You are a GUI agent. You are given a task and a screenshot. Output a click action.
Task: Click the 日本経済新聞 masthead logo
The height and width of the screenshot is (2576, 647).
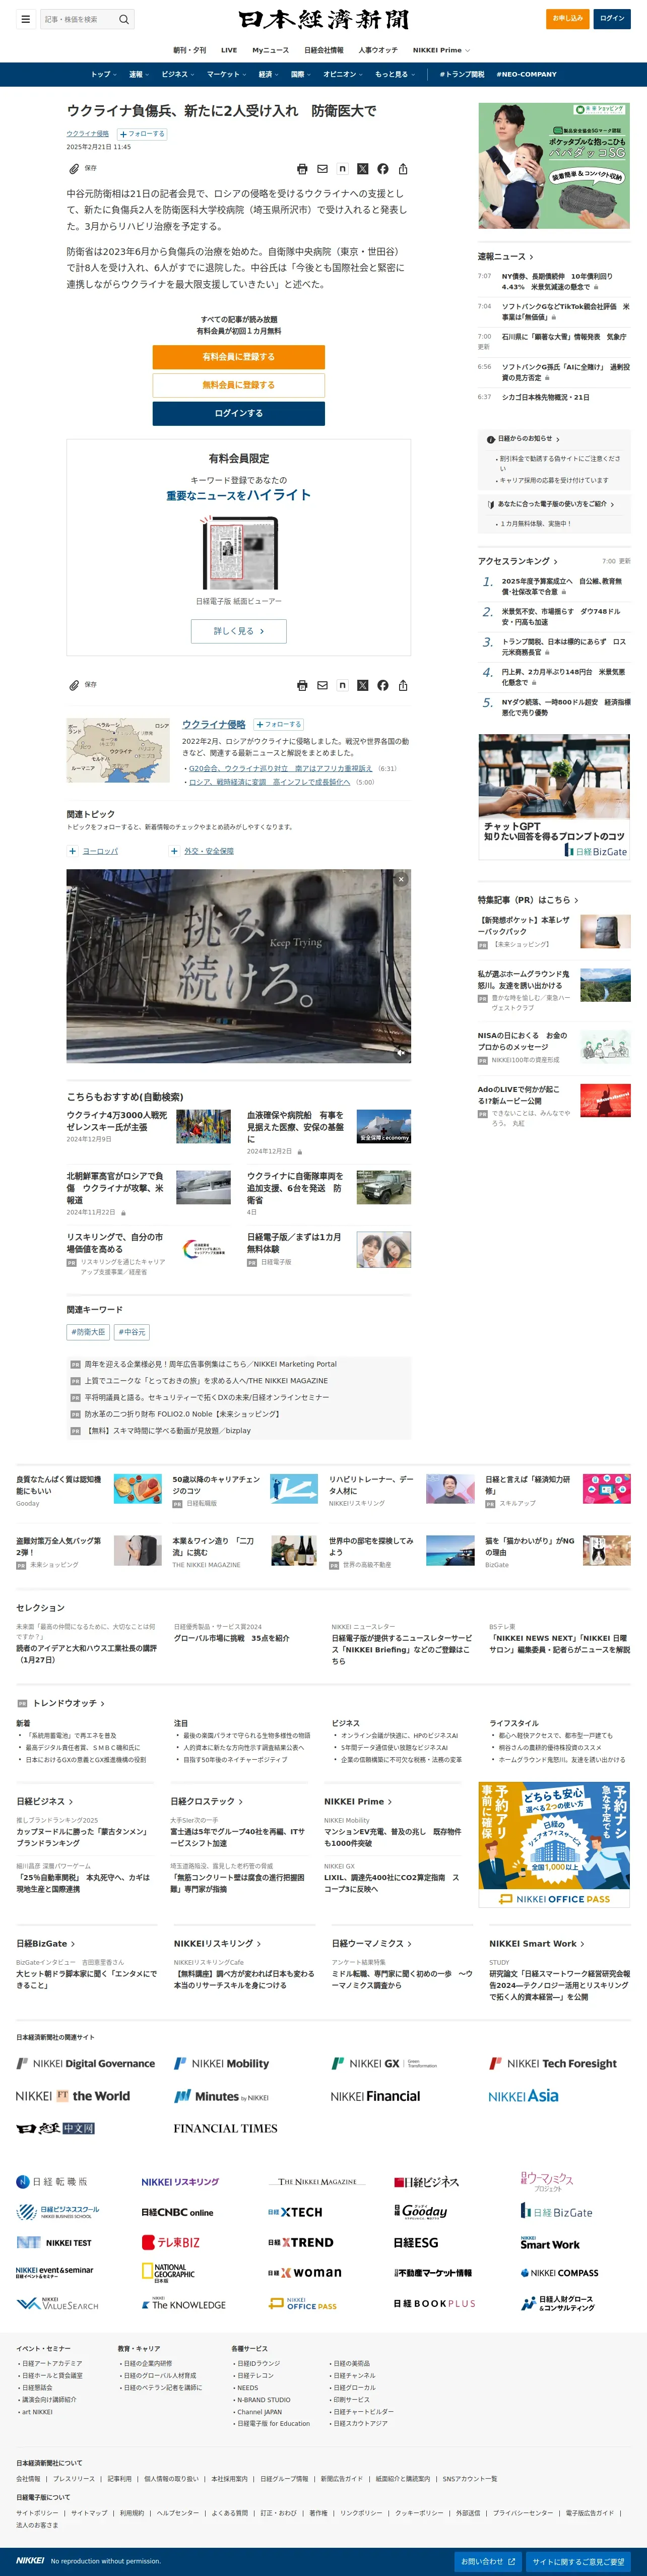coord(323,20)
